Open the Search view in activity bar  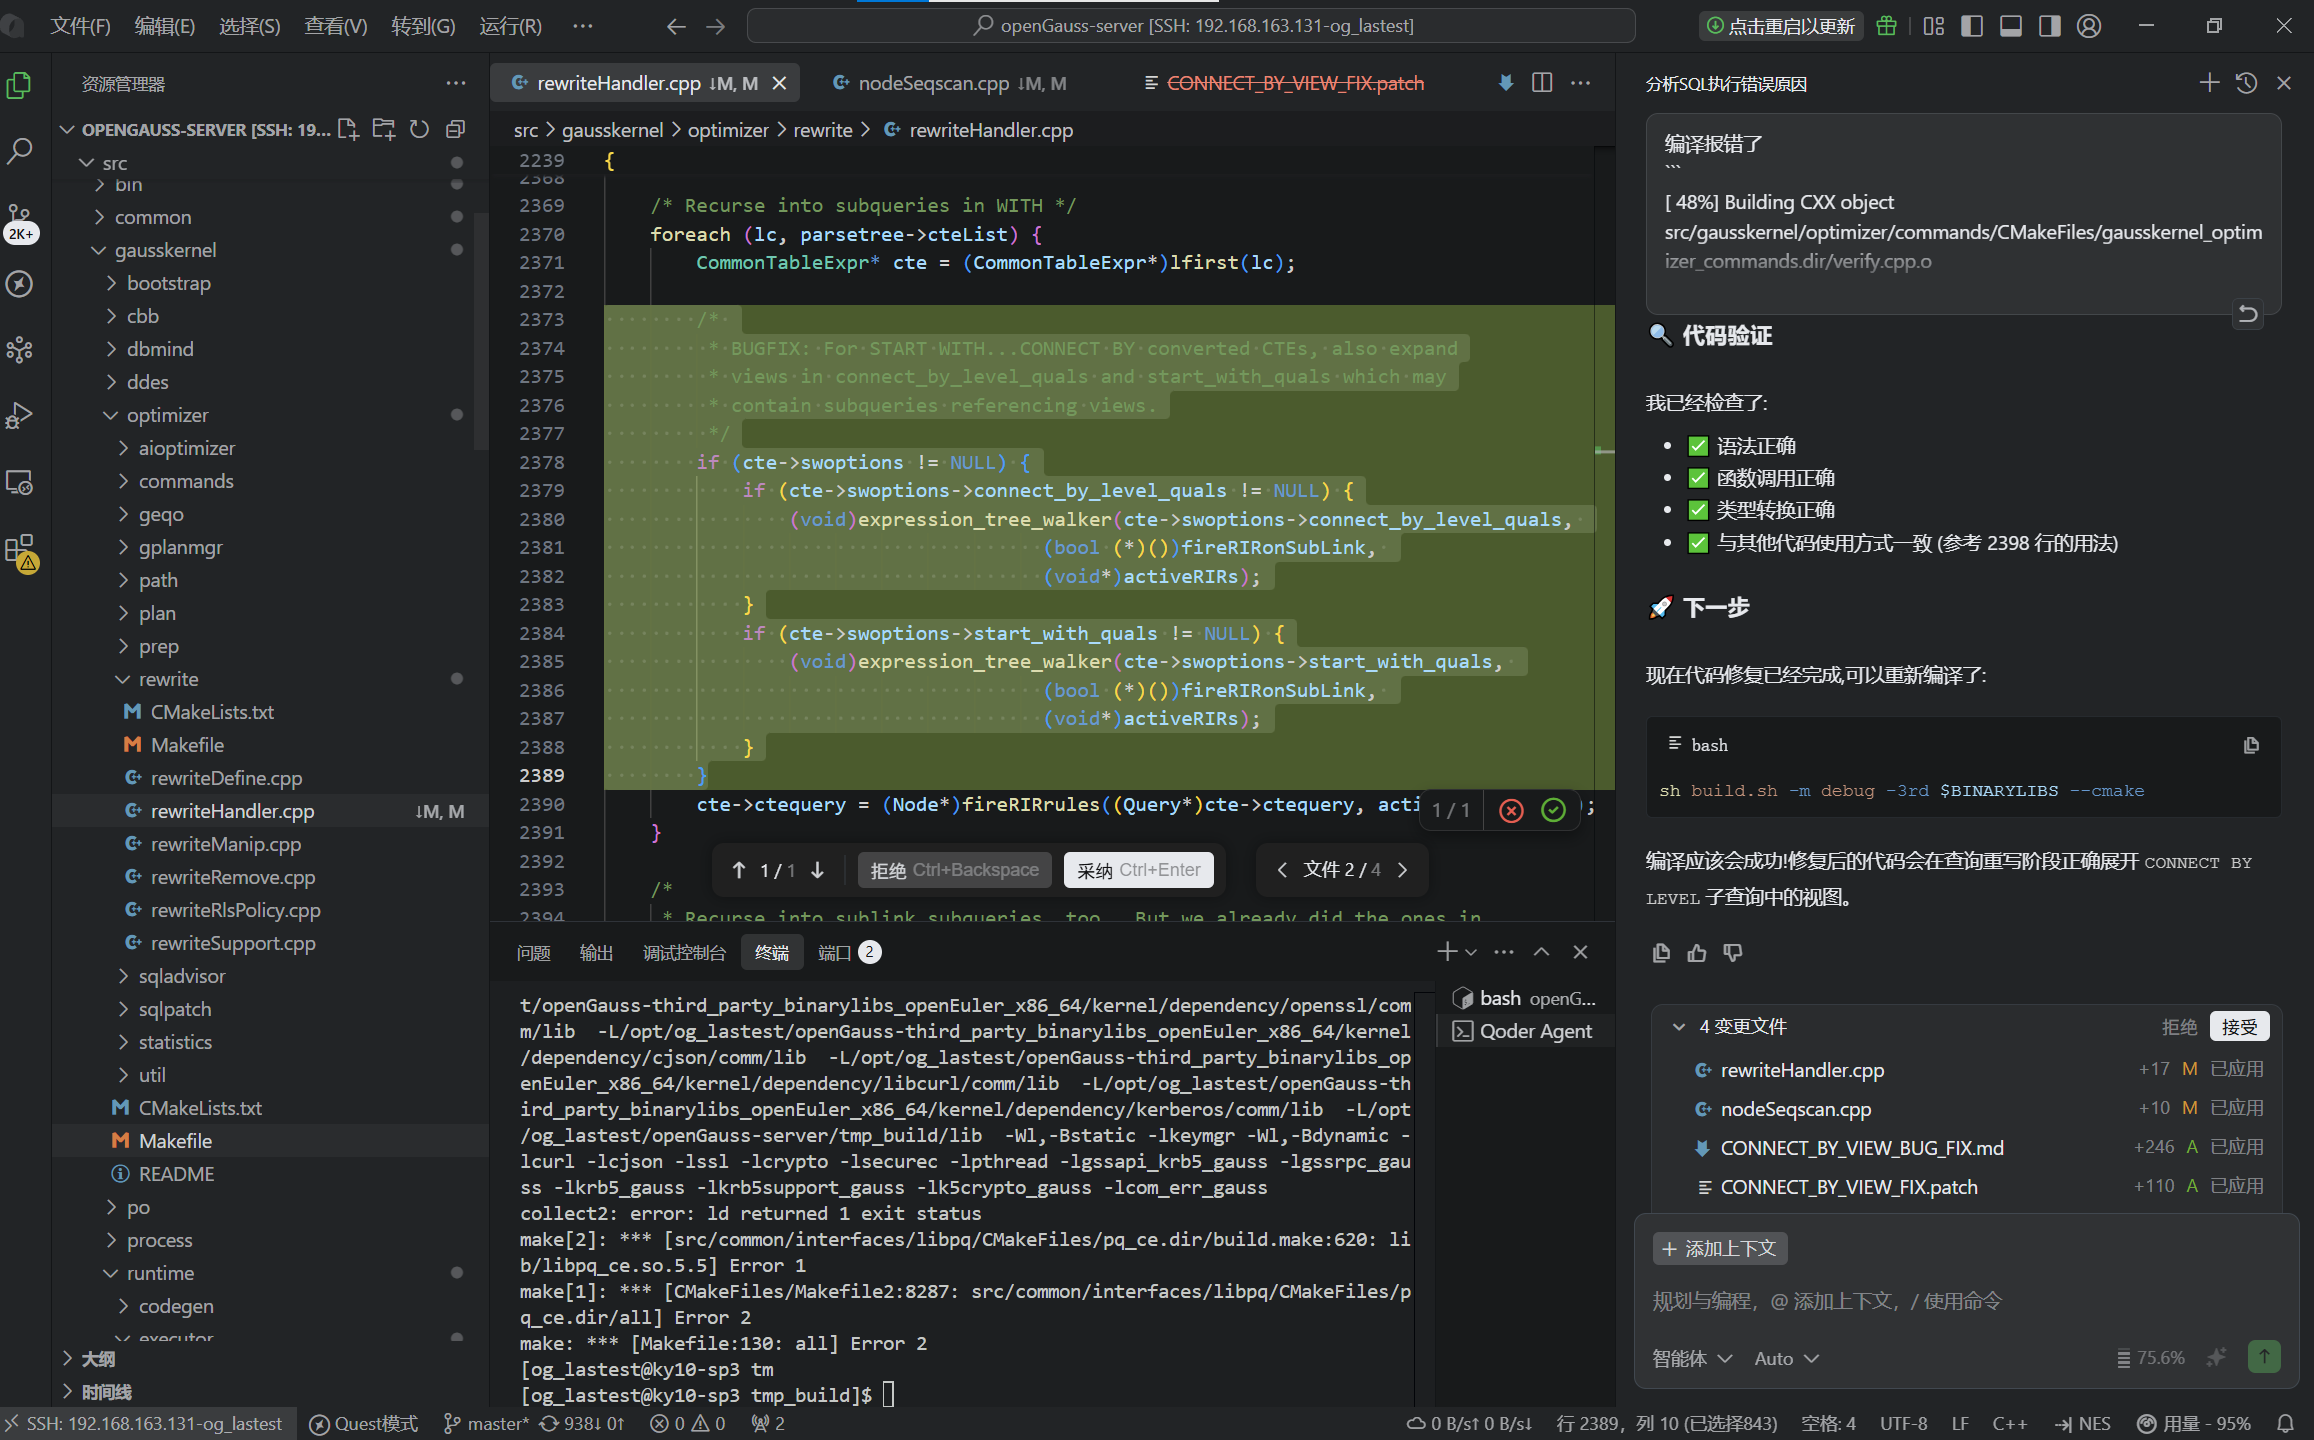20,151
